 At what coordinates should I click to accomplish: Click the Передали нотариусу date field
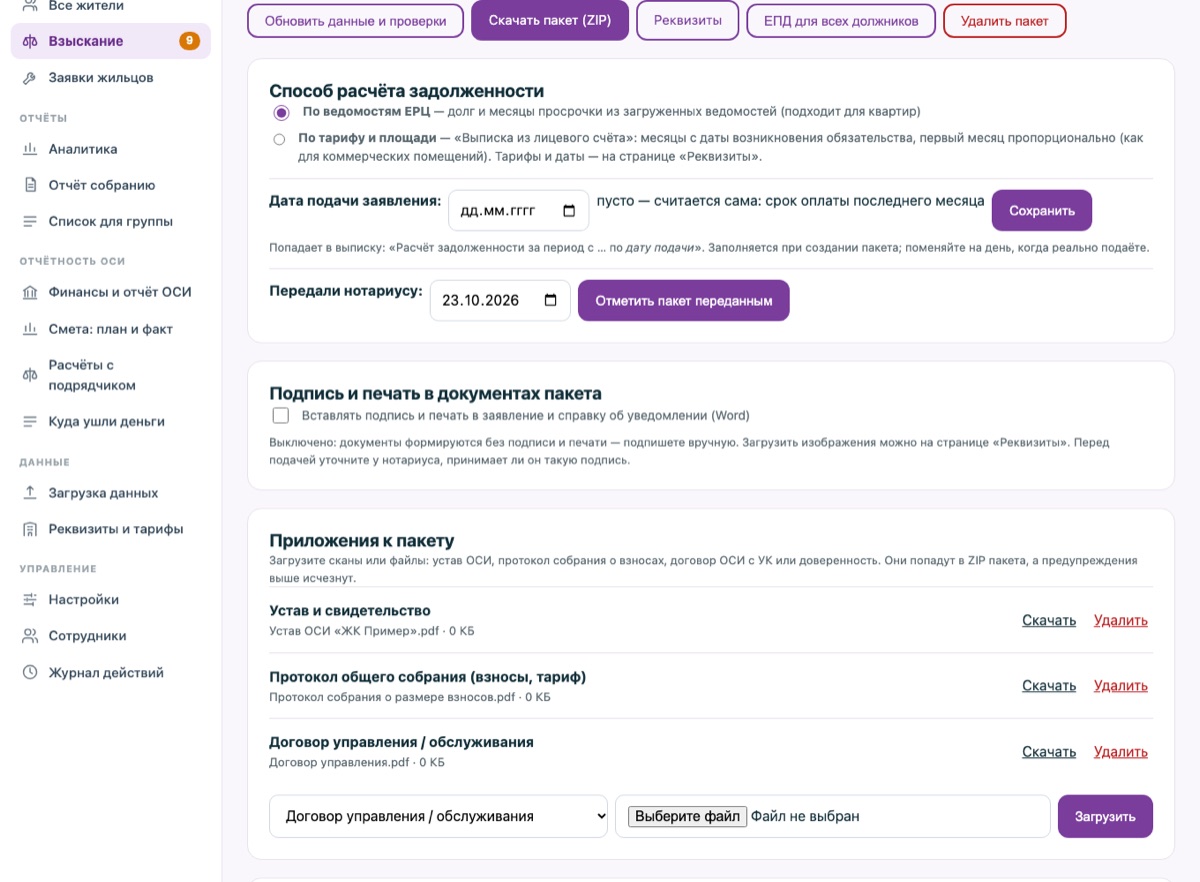coord(500,300)
